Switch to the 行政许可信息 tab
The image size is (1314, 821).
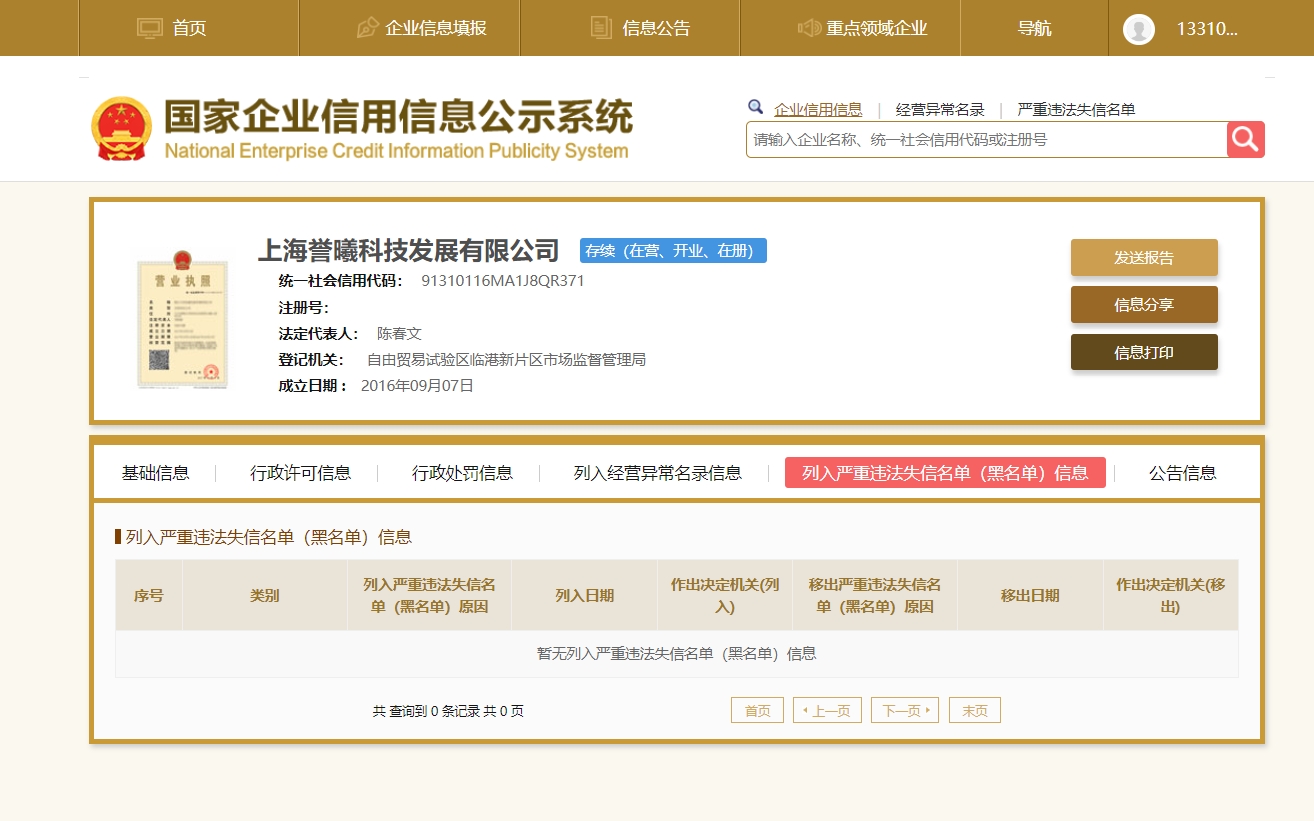(x=300, y=473)
